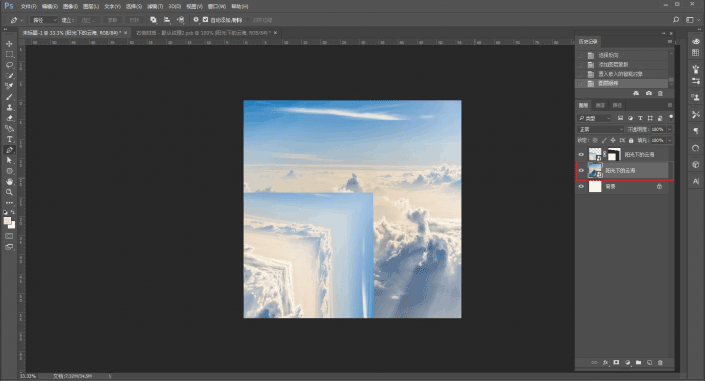Create new fill or adjustment layer
This screenshot has height=381, width=705.
[628, 362]
